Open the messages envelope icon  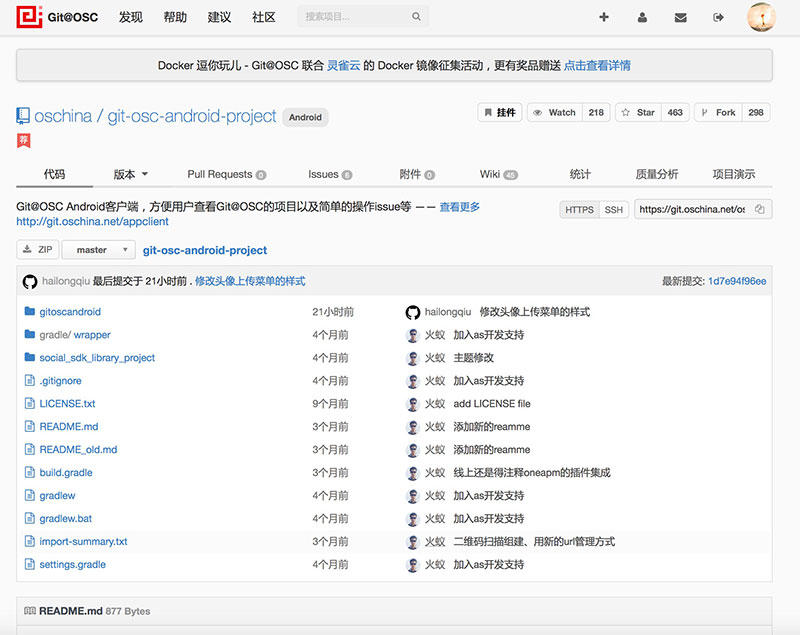point(680,17)
